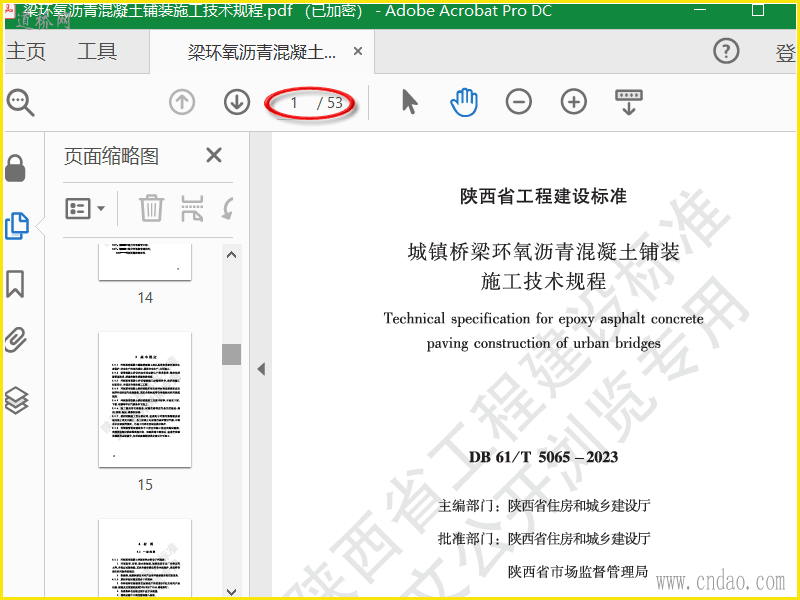Activate the hand pan tool
The height and width of the screenshot is (600, 800).
pyautogui.click(x=464, y=102)
